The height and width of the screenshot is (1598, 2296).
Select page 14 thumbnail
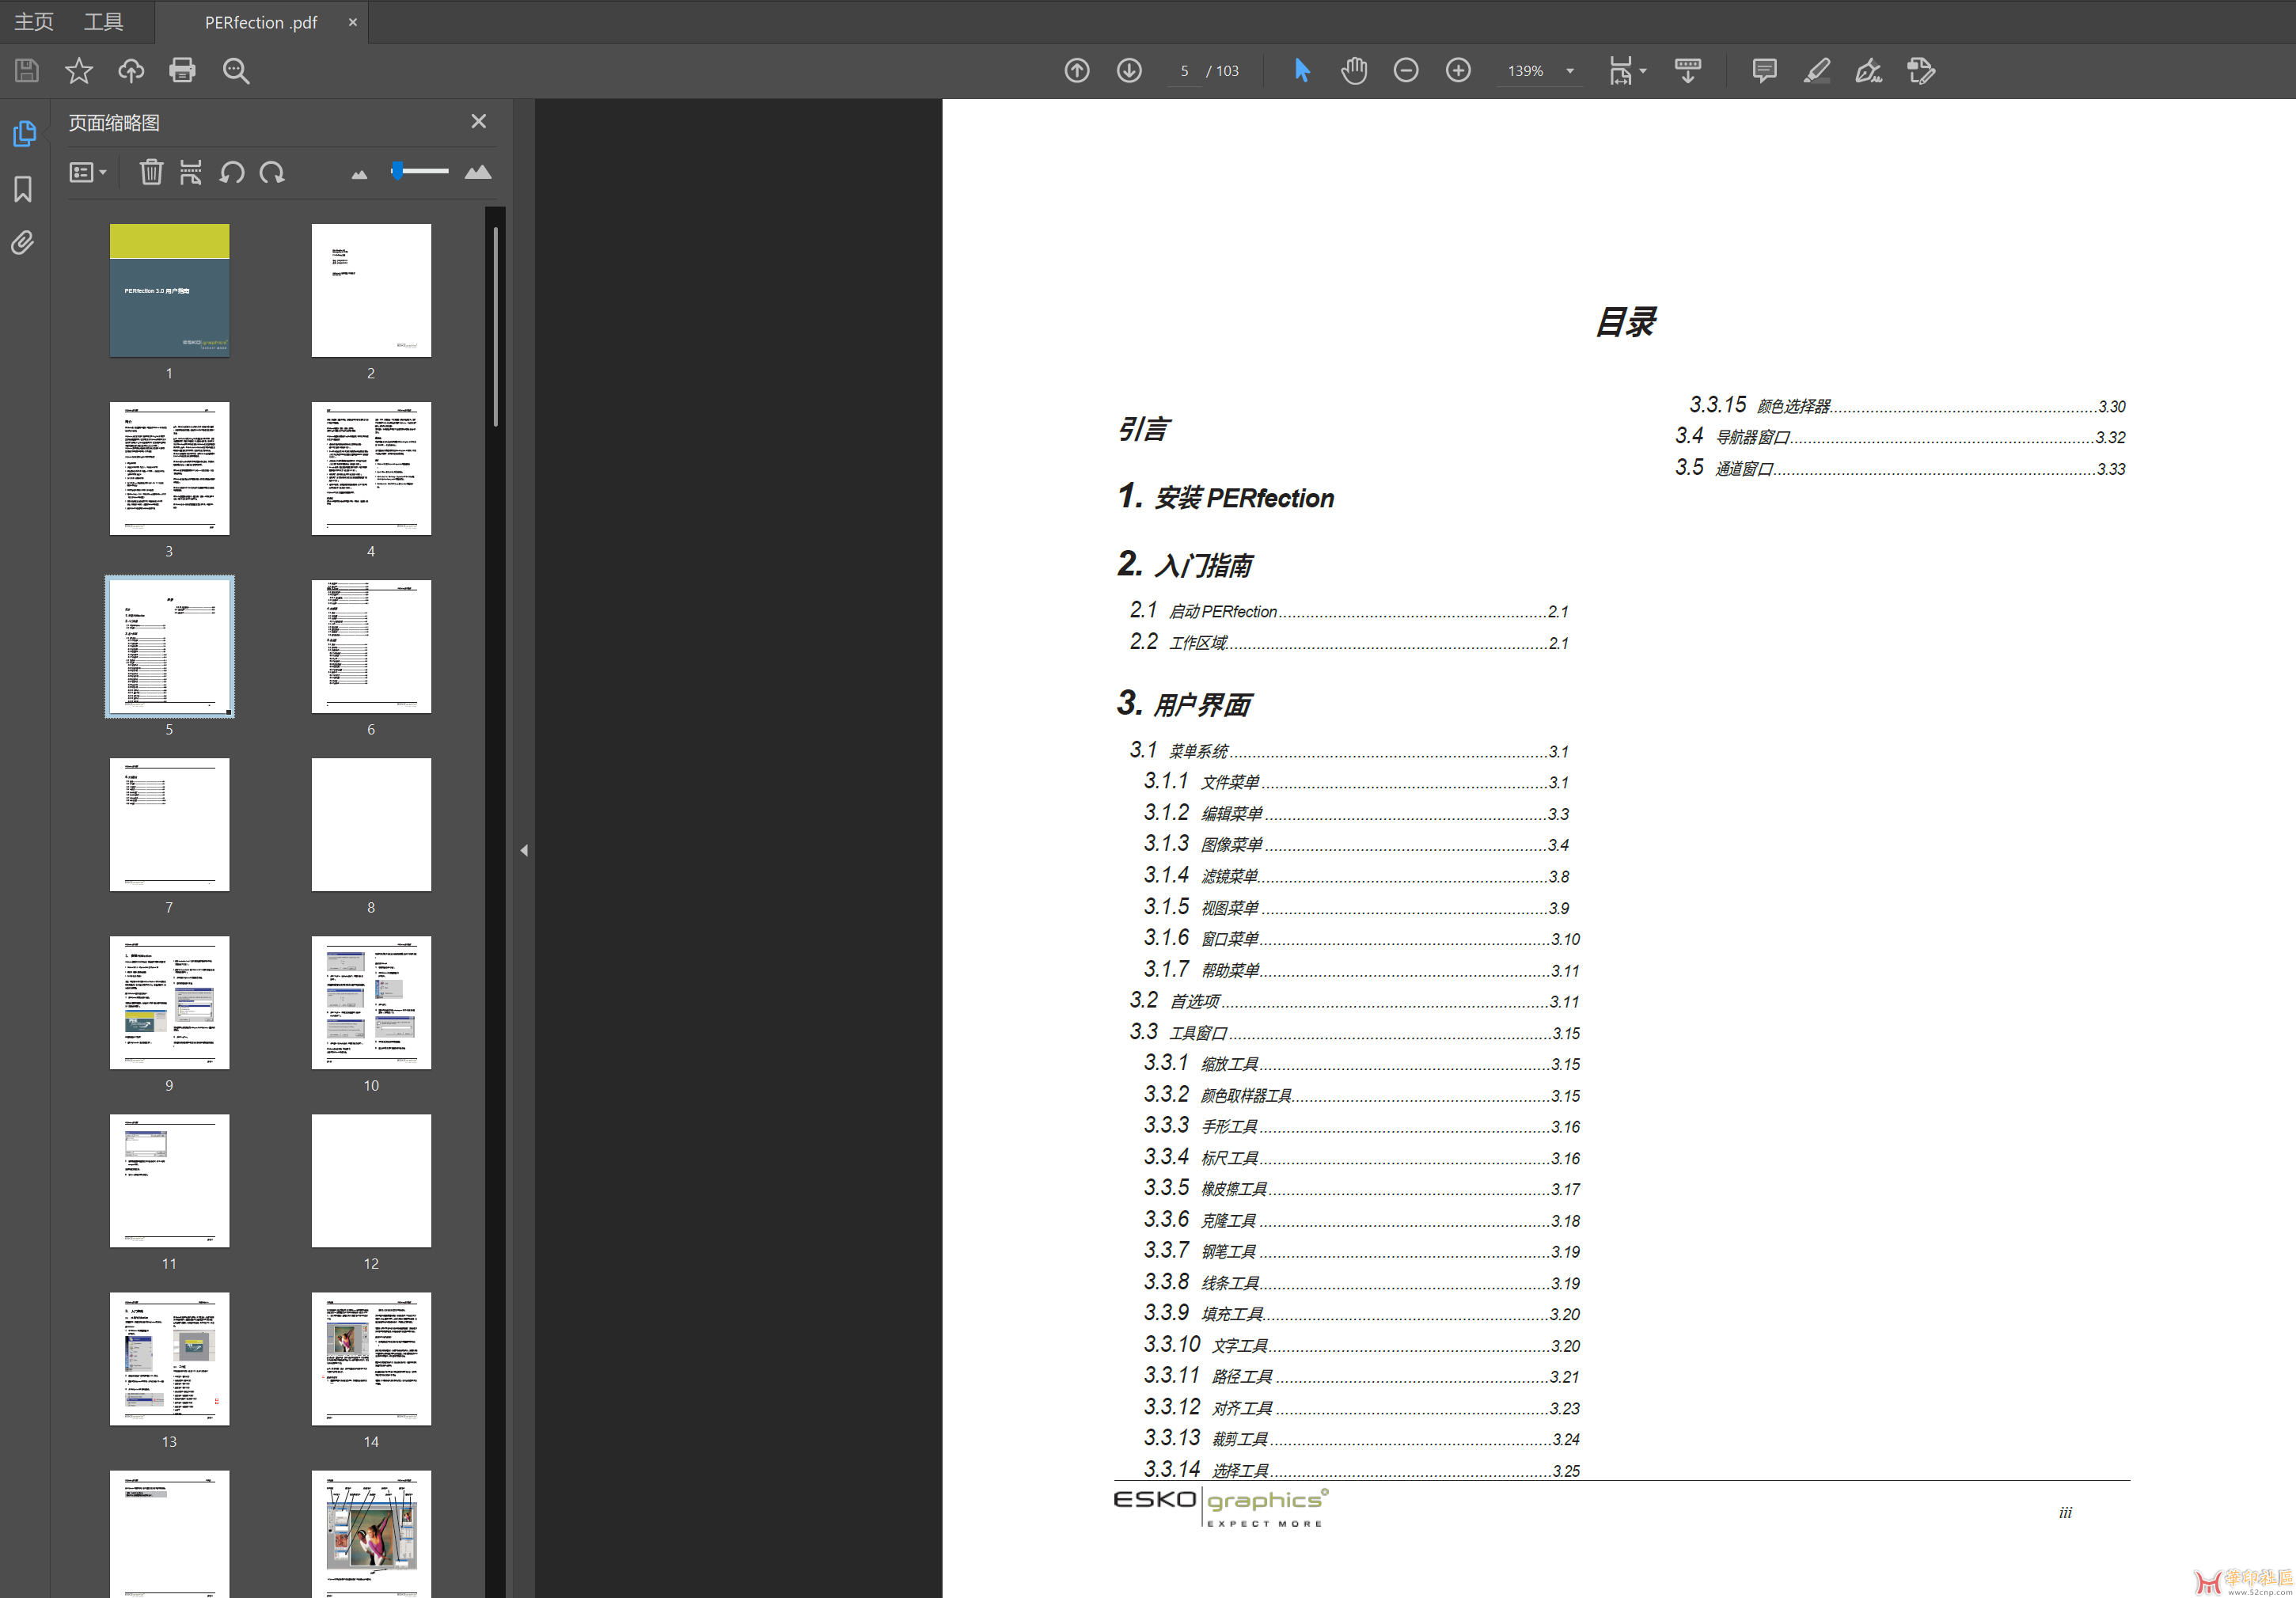(x=371, y=1358)
